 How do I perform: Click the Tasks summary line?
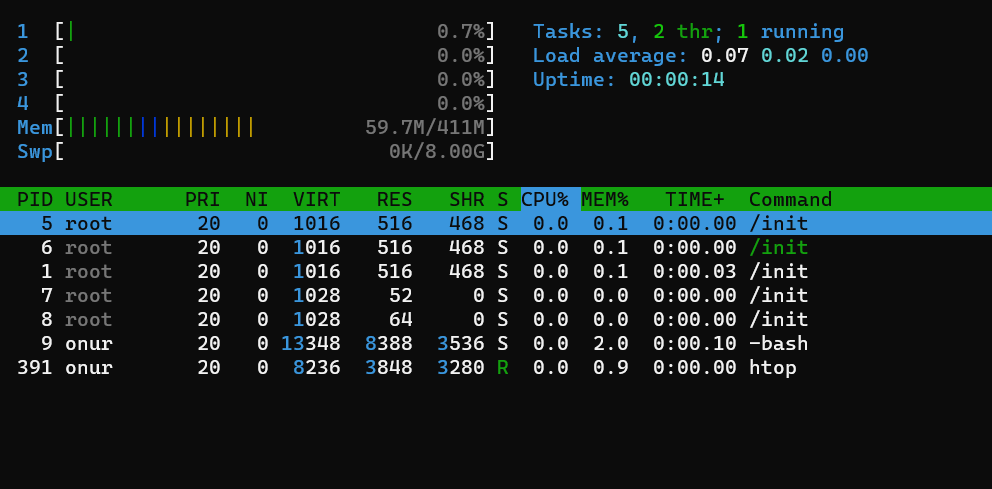(688, 31)
